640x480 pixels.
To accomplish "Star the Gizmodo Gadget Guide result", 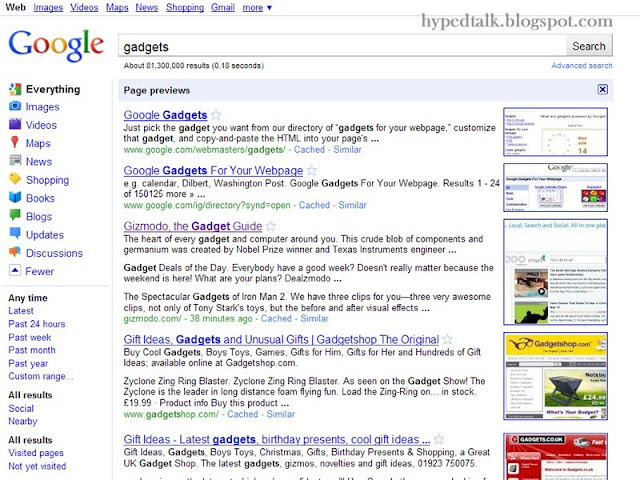I will coord(271,226).
